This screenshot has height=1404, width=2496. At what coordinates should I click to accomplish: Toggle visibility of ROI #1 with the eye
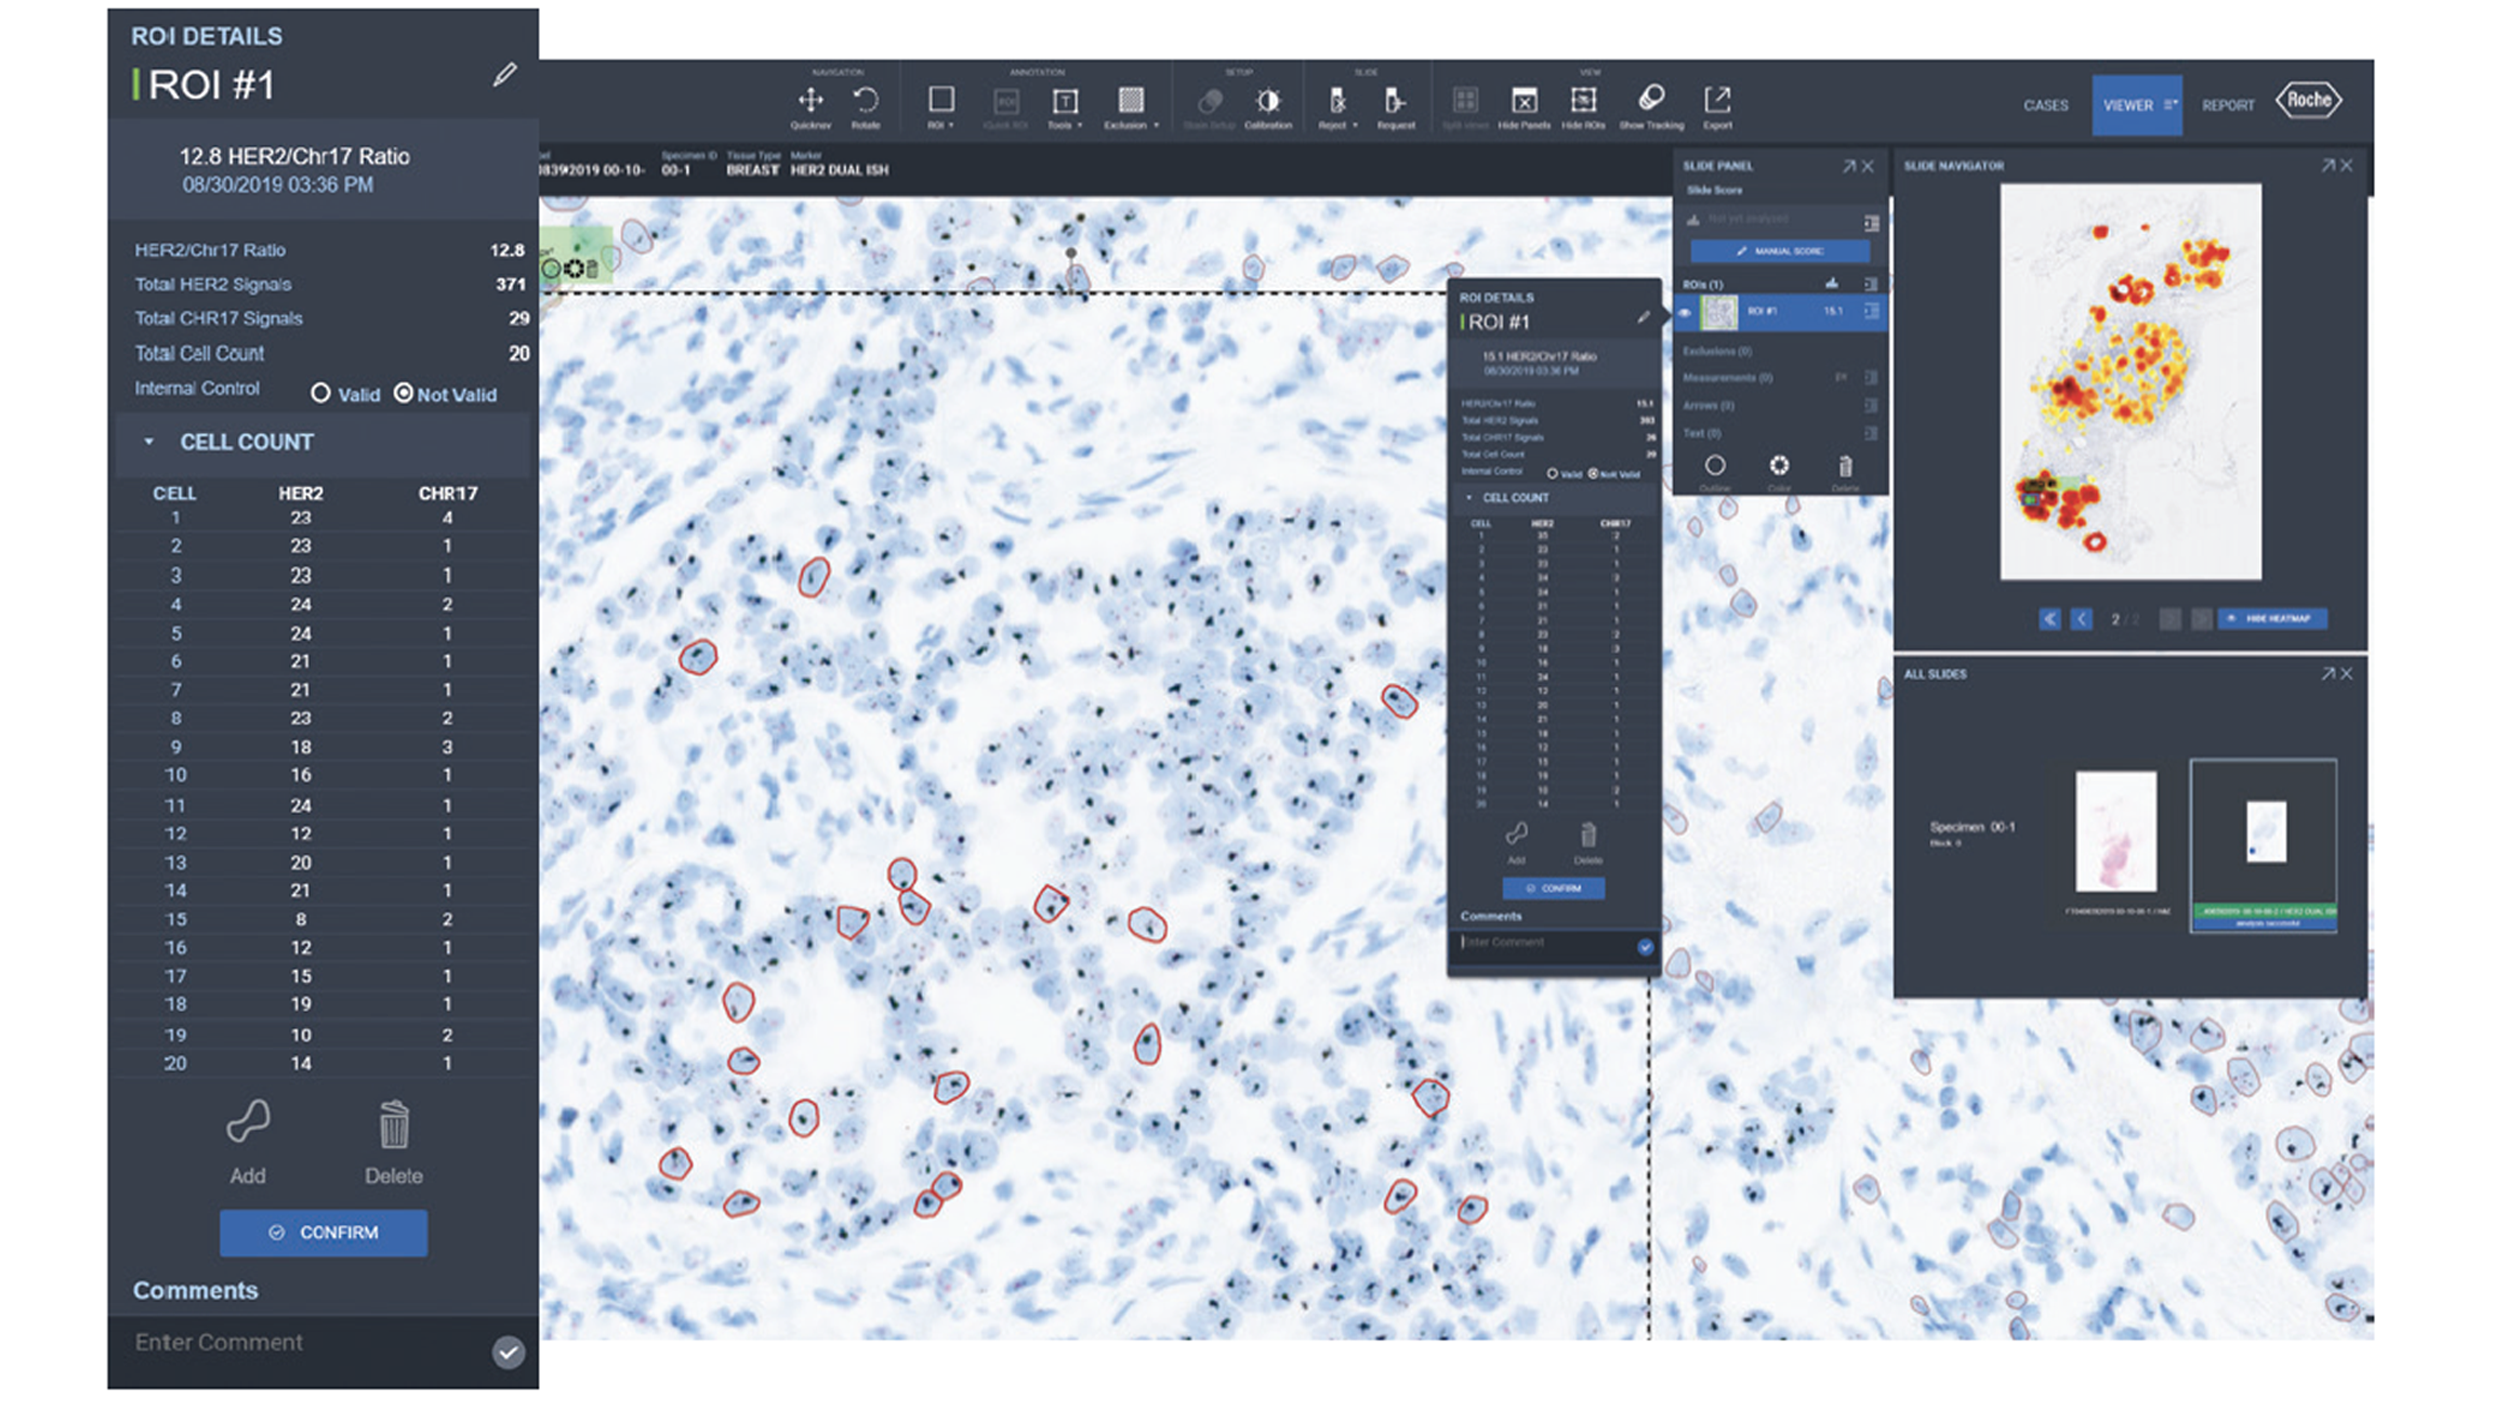(x=1686, y=312)
